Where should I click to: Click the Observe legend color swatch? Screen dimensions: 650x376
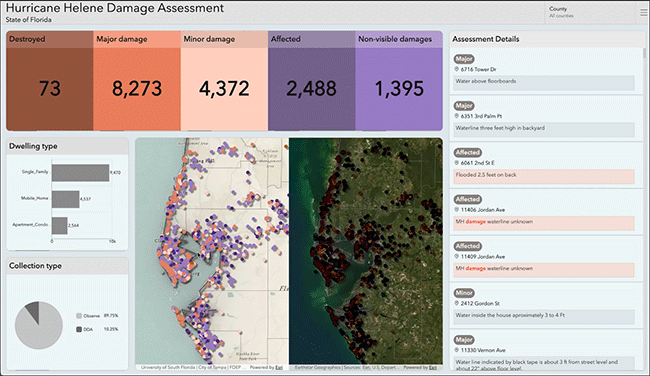(79, 316)
